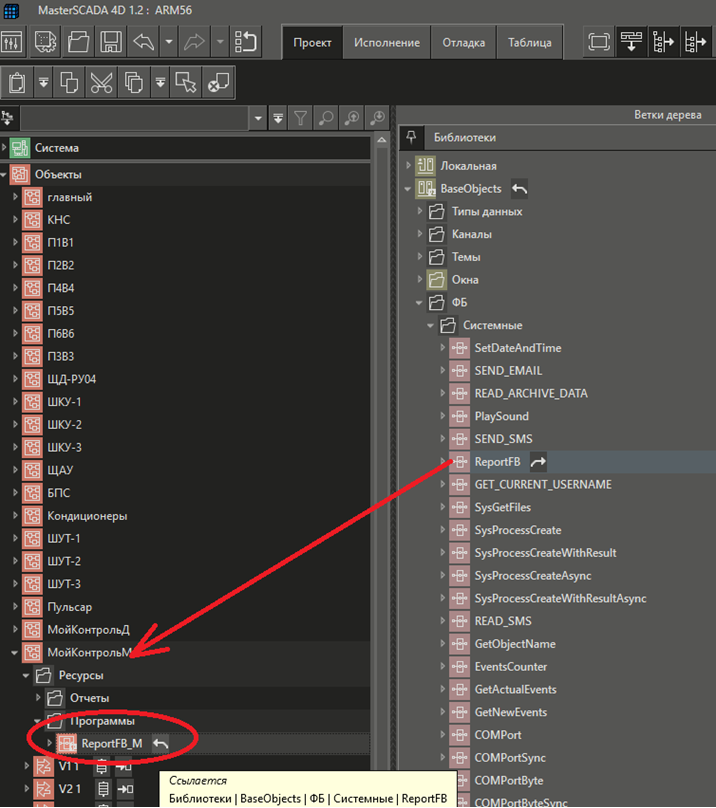Toggle the pin icon on Библиотеки panel
Viewport: 716px width, 808px height.
(x=408, y=137)
